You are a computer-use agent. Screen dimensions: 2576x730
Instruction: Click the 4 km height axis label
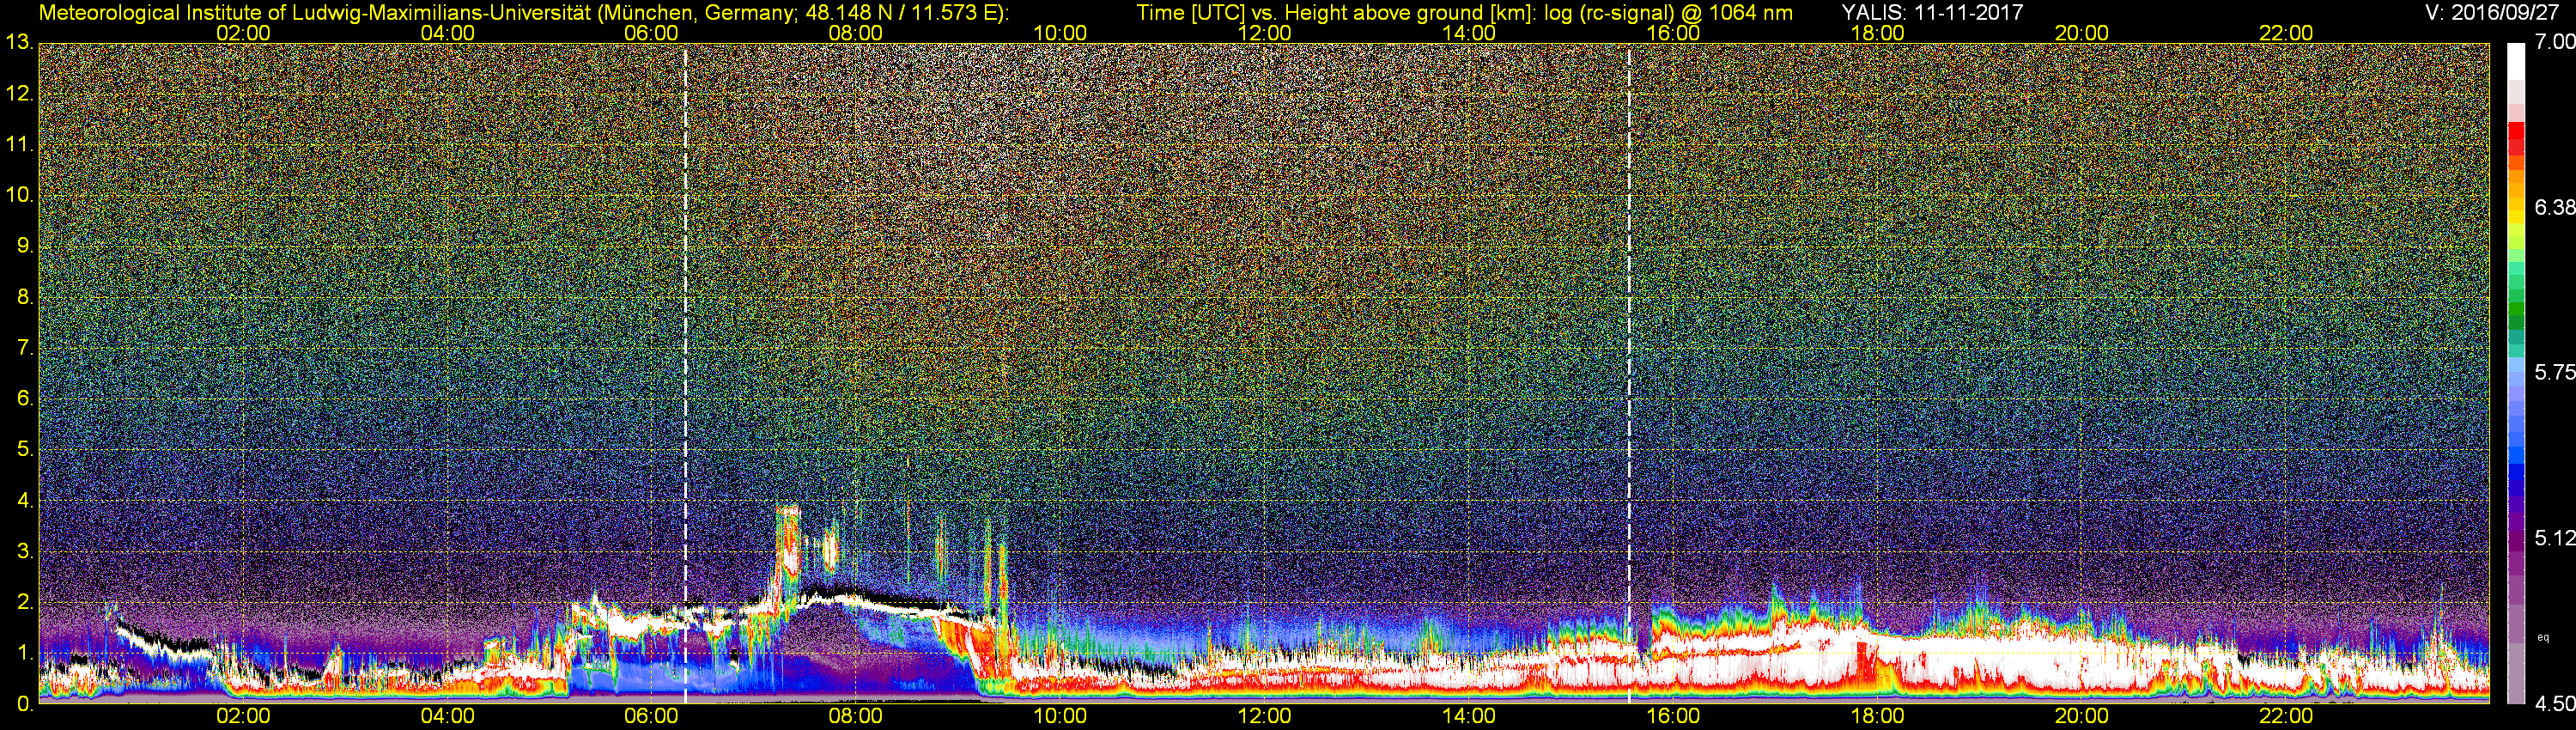pos(24,500)
